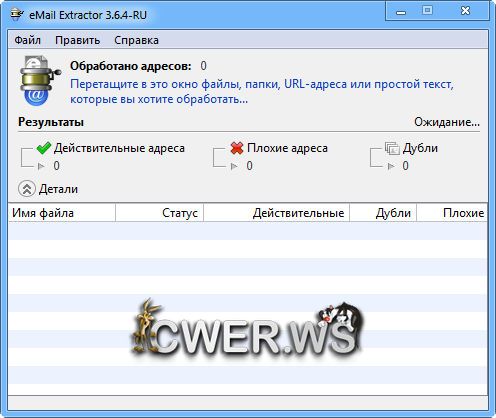This screenshot has height=418, width=496.
Task: Collapse the Детали section chevron
Action: (x=27, y=189)
